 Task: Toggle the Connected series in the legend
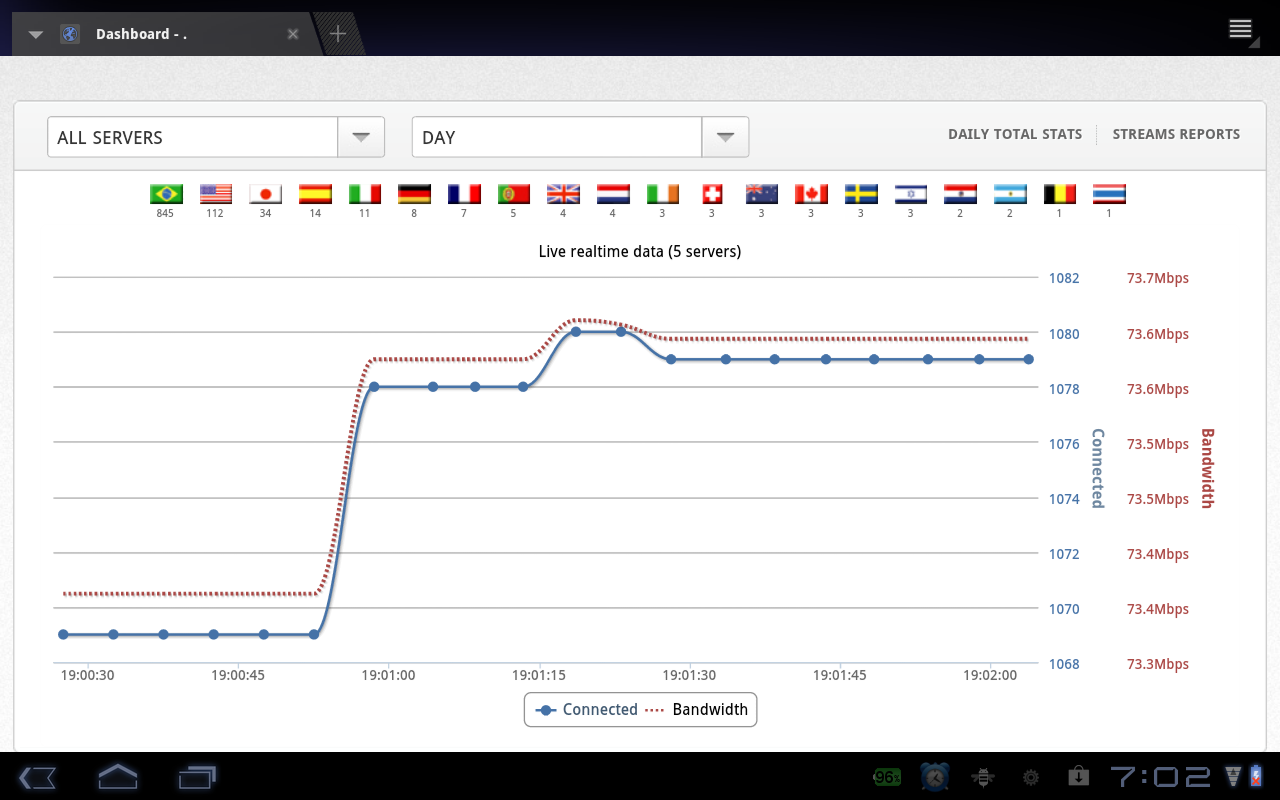pyautogui.click(x=597, y=709)
